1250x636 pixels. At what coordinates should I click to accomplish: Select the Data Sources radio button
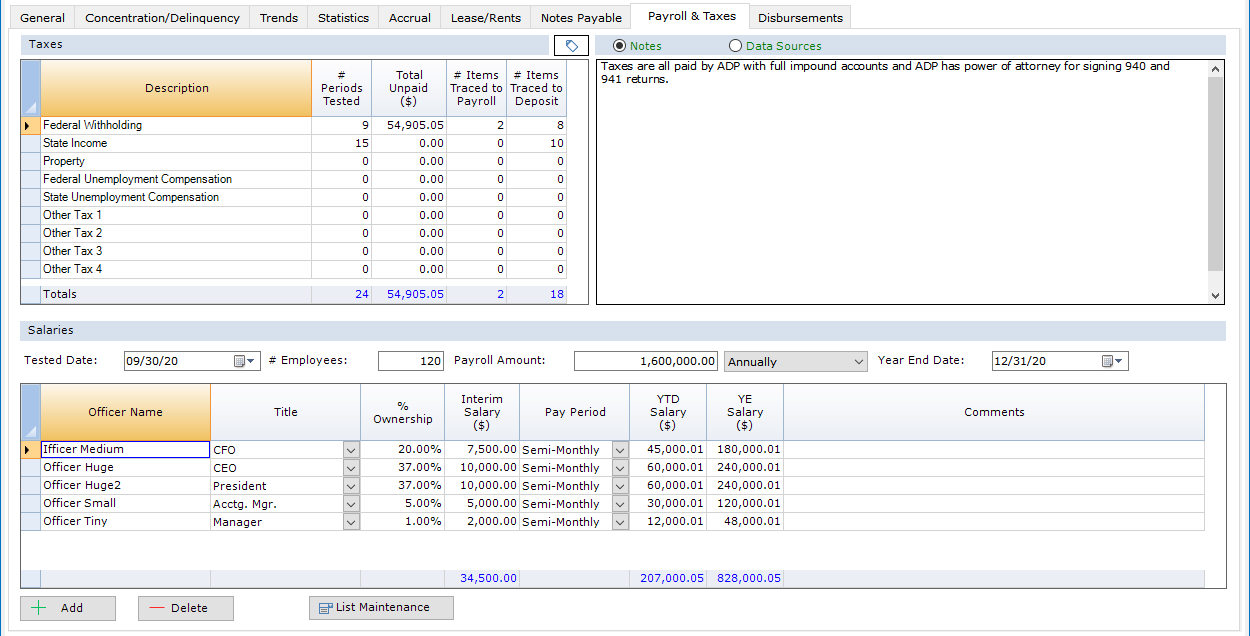(x=736, y=46)
